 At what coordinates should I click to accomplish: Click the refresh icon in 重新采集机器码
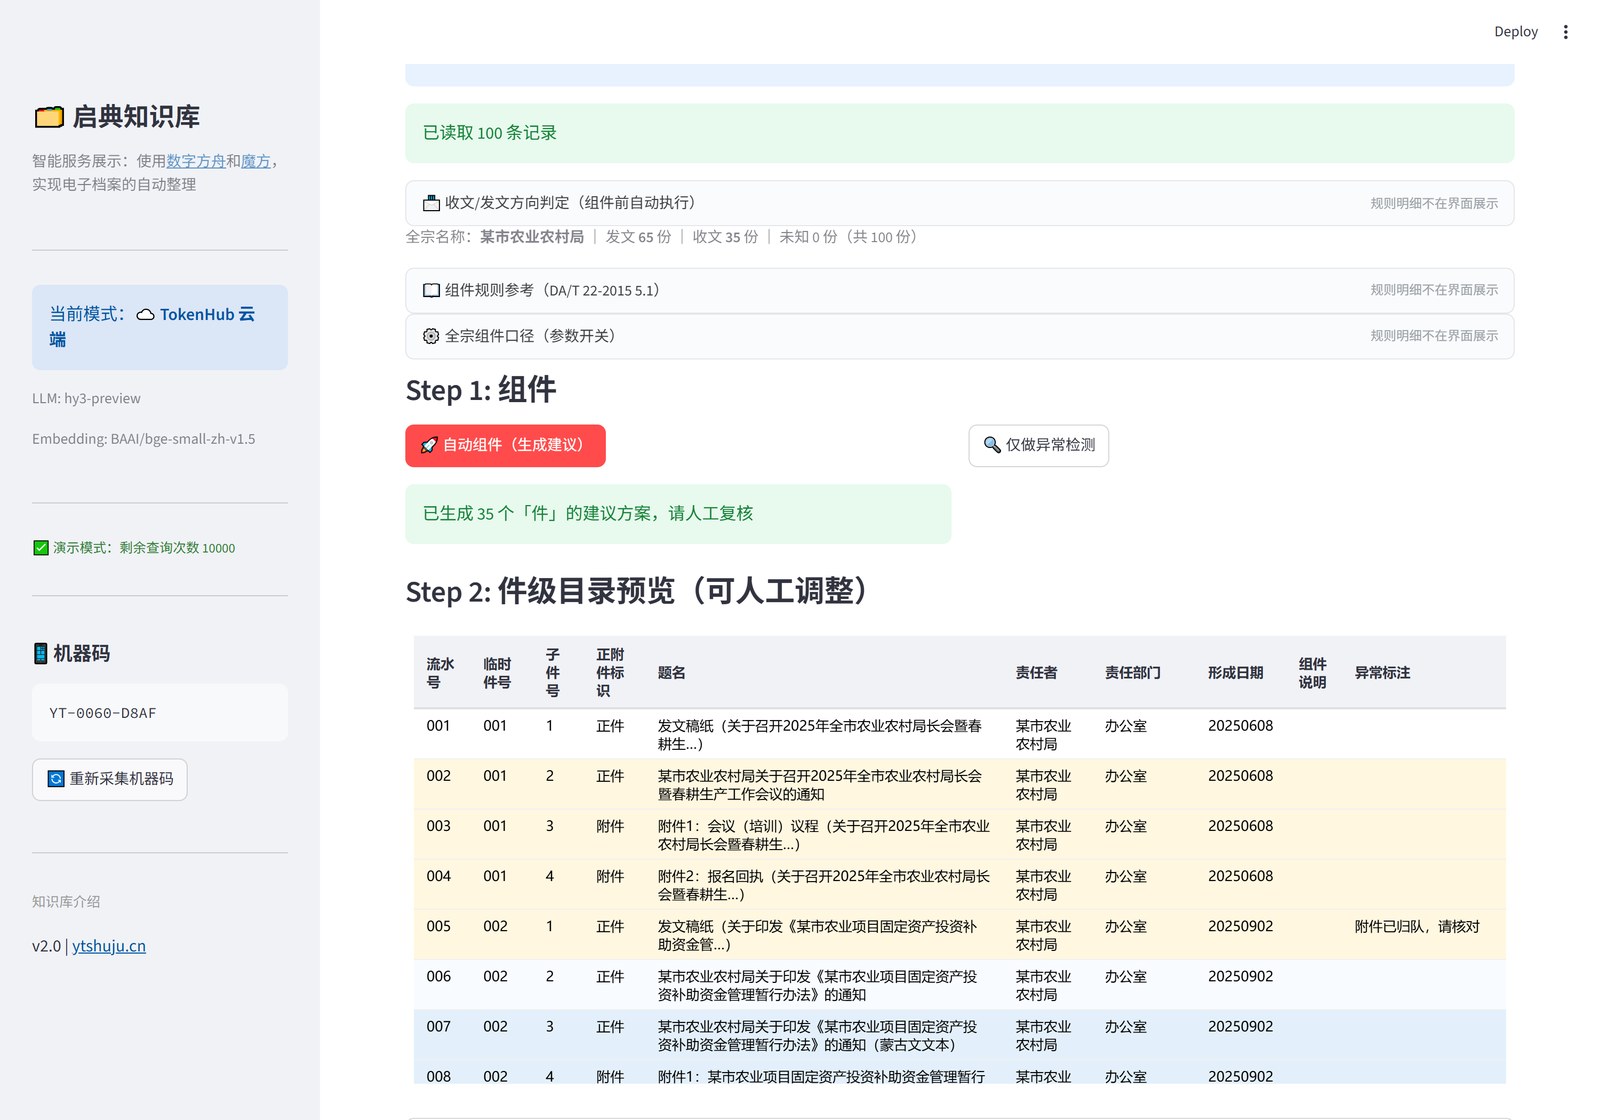click(x=56, y=779)
